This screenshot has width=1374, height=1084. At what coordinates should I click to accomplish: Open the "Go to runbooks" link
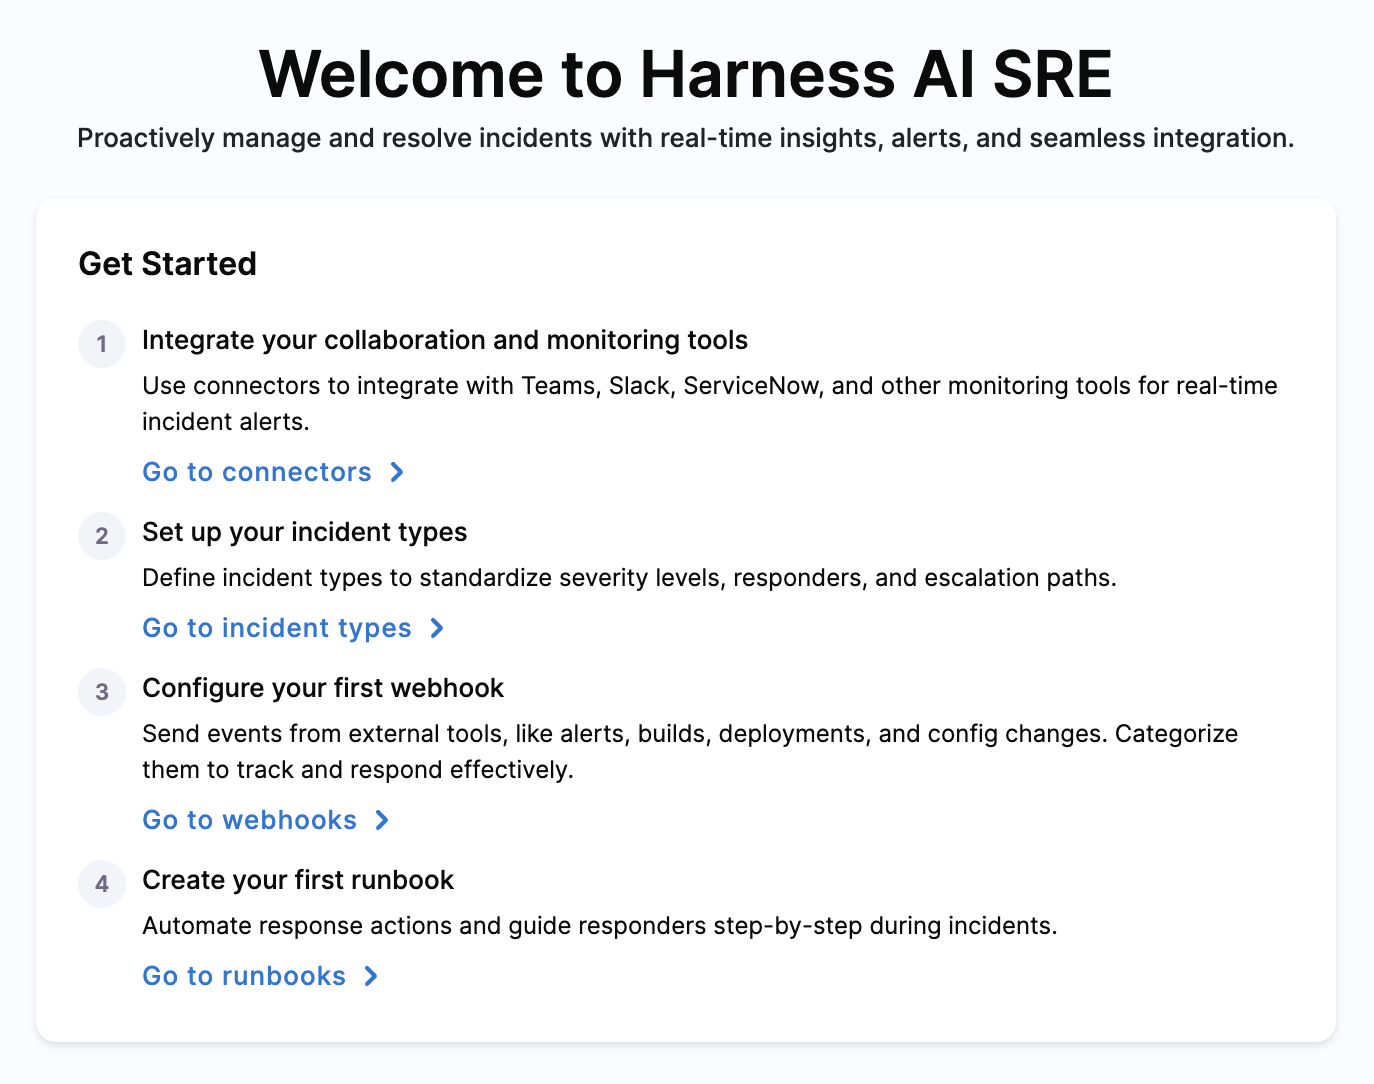click(244, 976)
